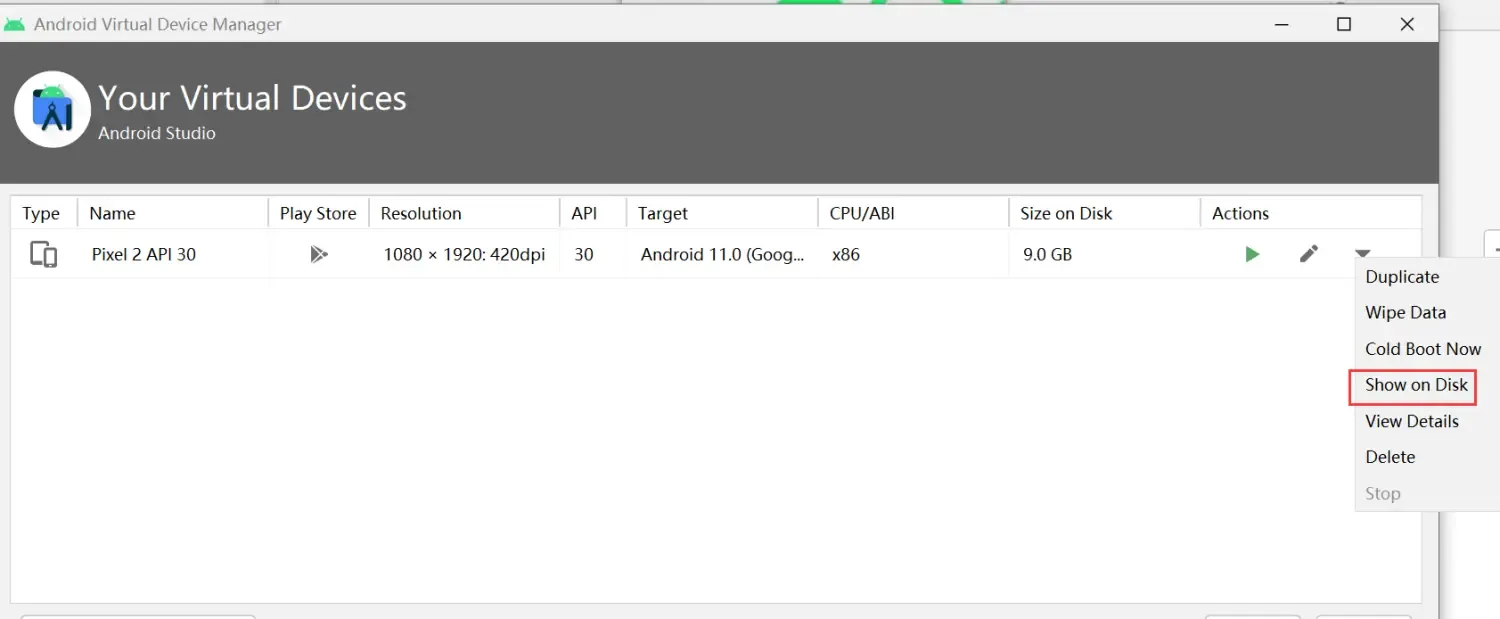Click the API column header
This screenshot has width=1500, height=619.
(x=584, y=213)
